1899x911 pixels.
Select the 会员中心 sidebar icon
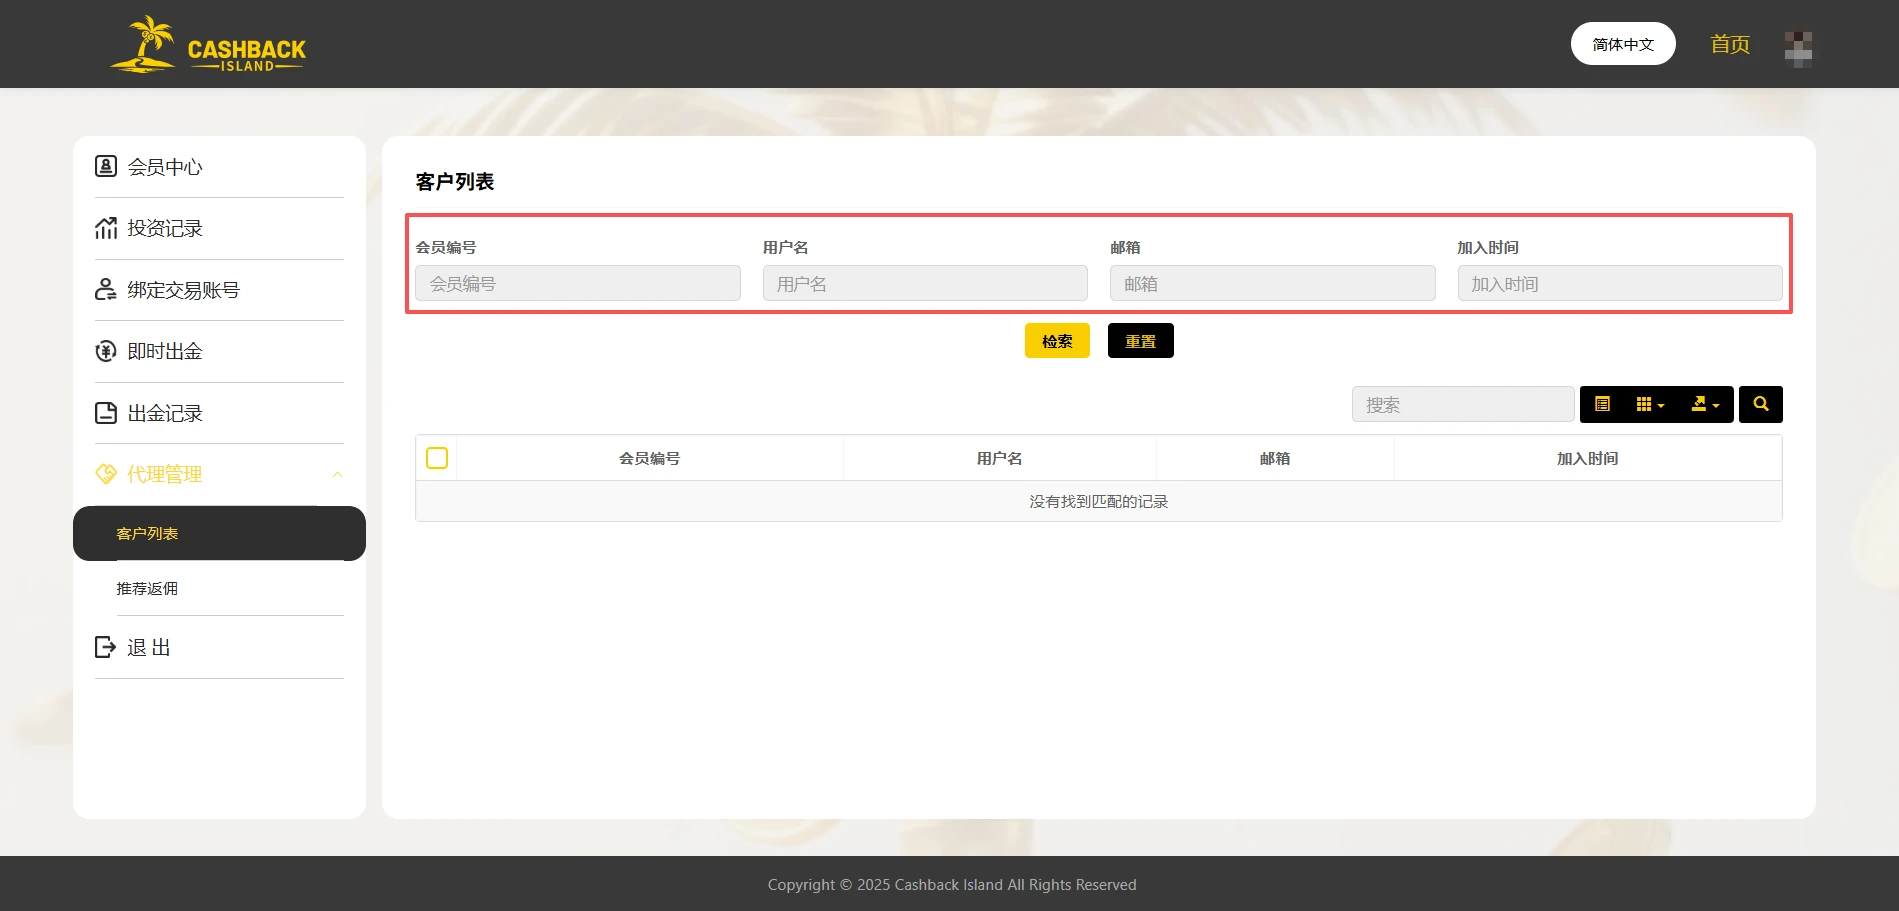105,166
